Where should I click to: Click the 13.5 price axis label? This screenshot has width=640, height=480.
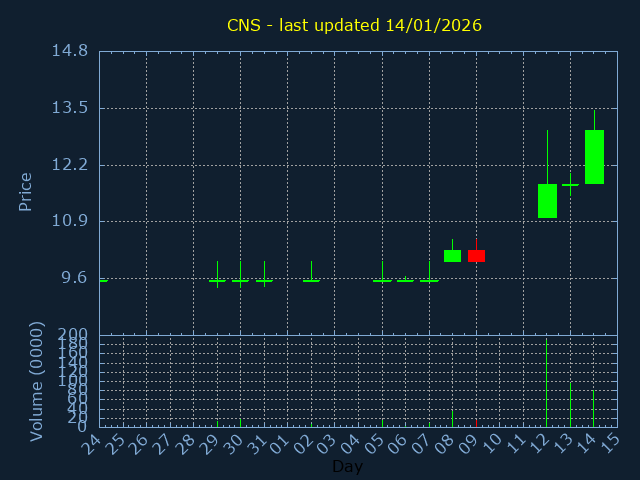coord(69,108)
